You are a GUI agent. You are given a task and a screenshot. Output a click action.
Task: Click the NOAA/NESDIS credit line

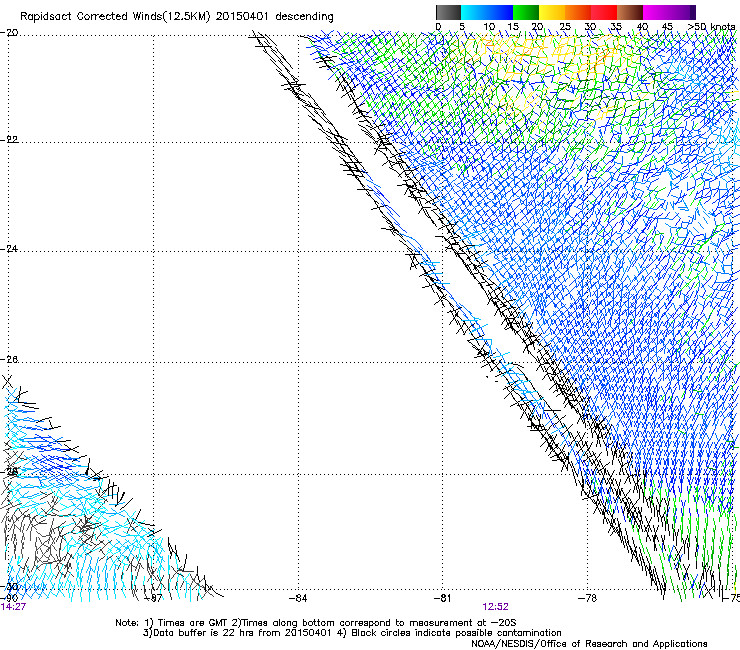(589, 643)
